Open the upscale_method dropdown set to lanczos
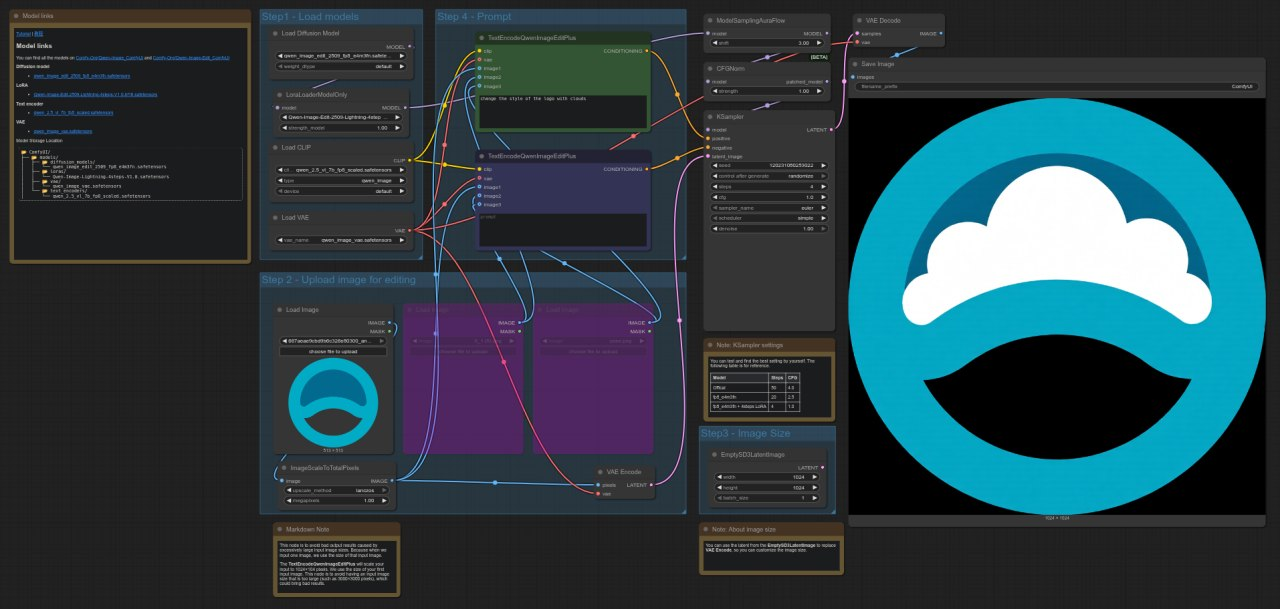The image size is (1280, 609). click(x=338, y=490)
